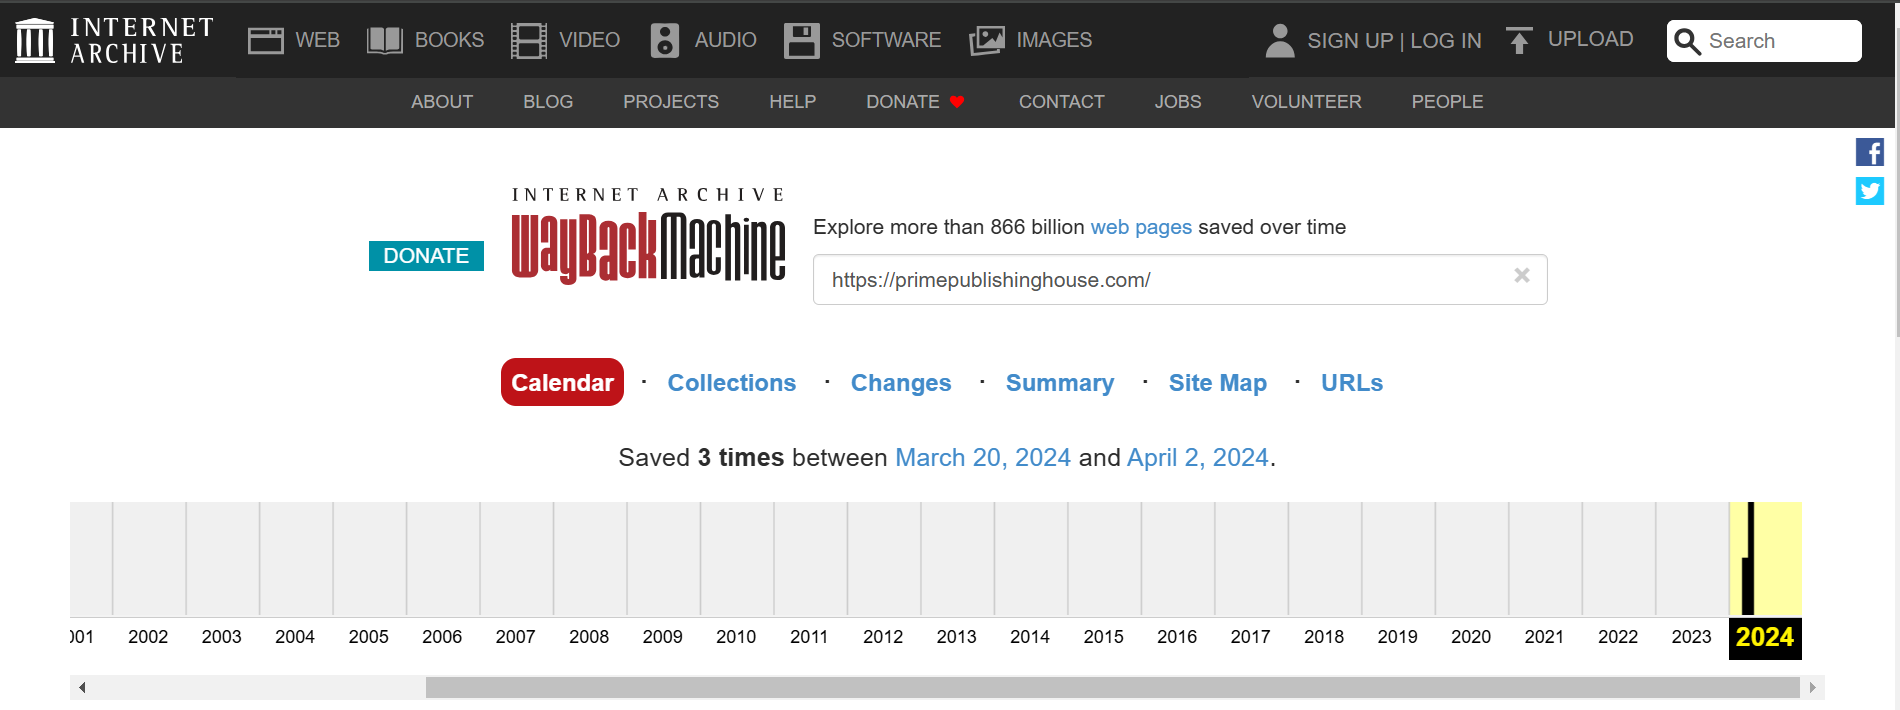
Task: Open SOFTWARE in the top navigation
Action: pos(887,40)
